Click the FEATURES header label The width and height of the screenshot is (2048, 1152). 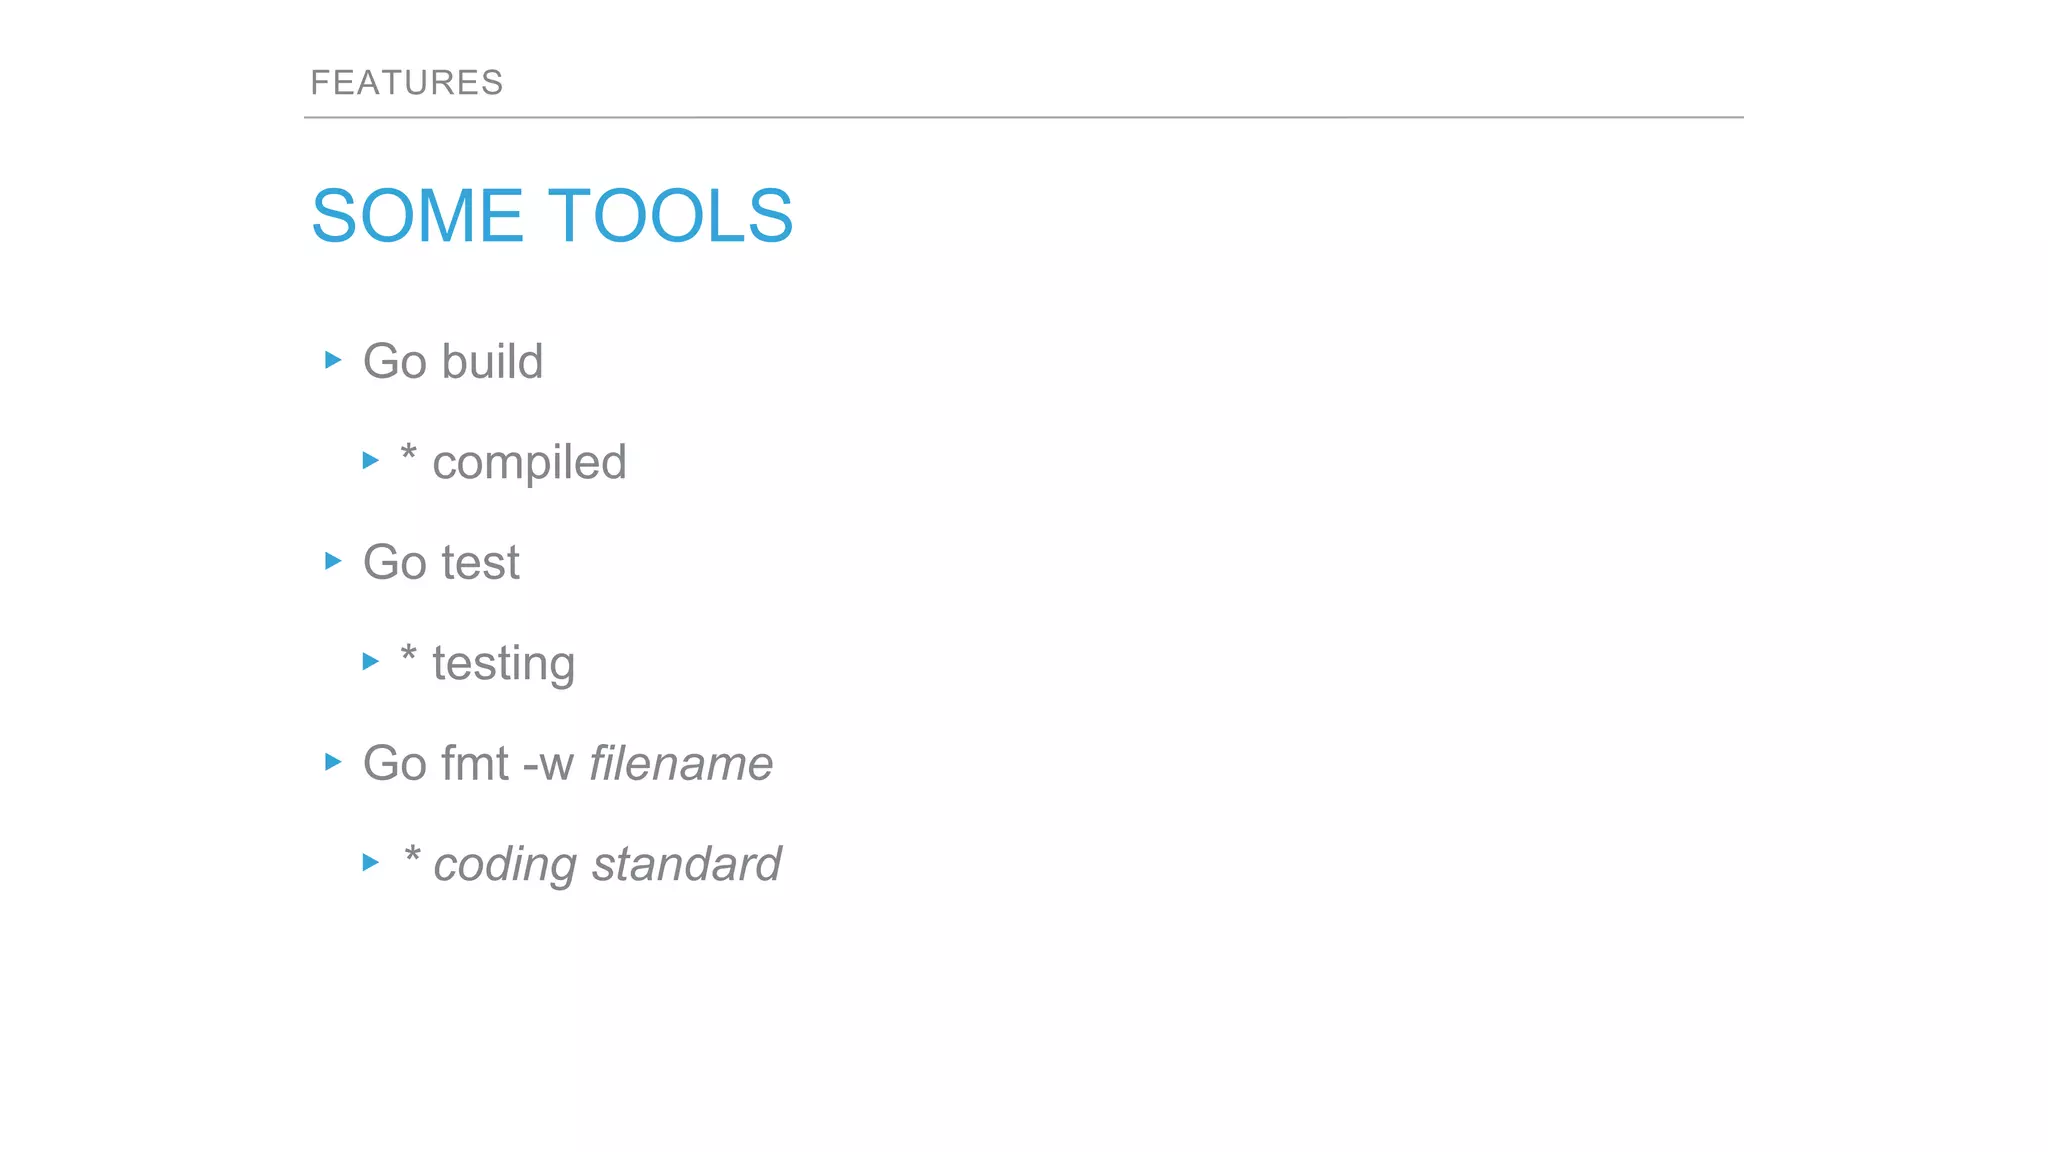click(x=407, y=82)
